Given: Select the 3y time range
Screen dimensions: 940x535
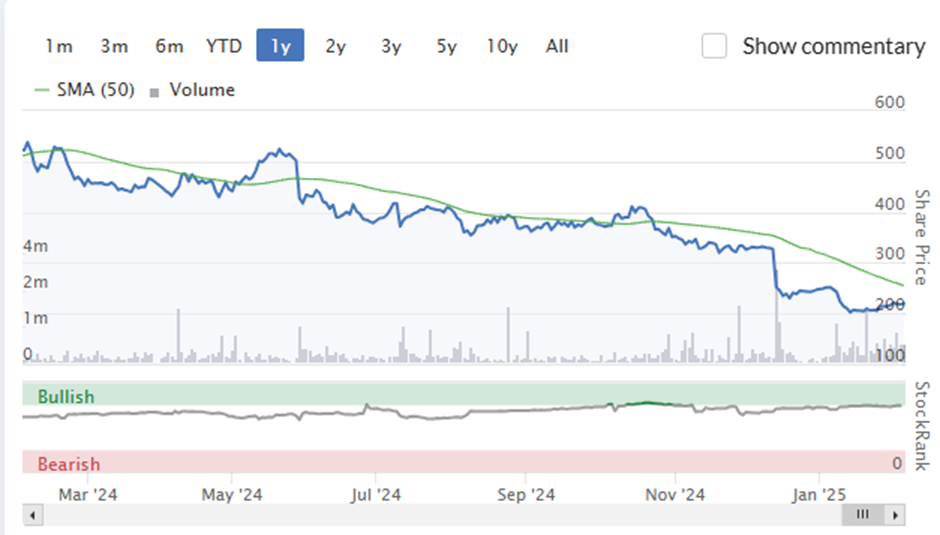Looking at the screenshot, I should tap(391, 46).
